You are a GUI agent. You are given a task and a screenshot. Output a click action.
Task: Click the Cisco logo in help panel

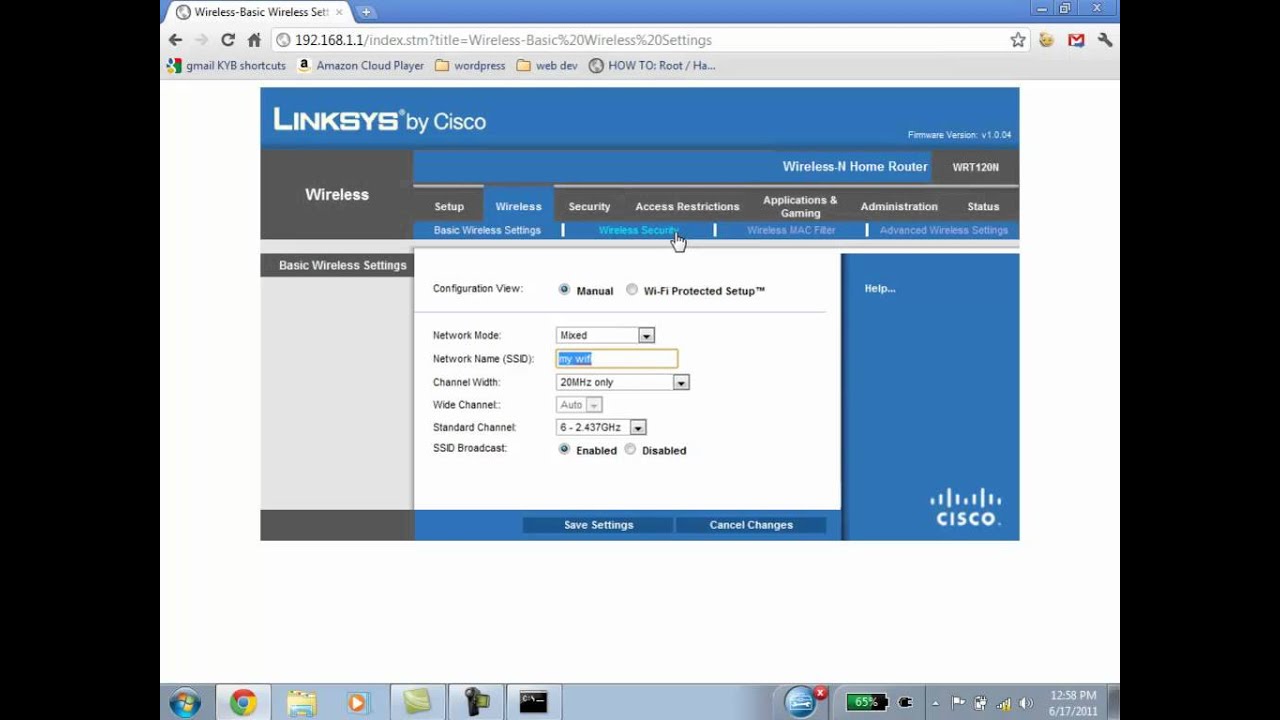click(x=966, y=507)
